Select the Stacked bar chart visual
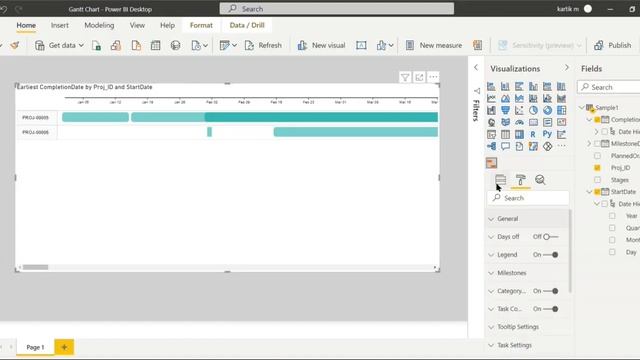This screenshot has height=360, width=640. tap(491, 86)
